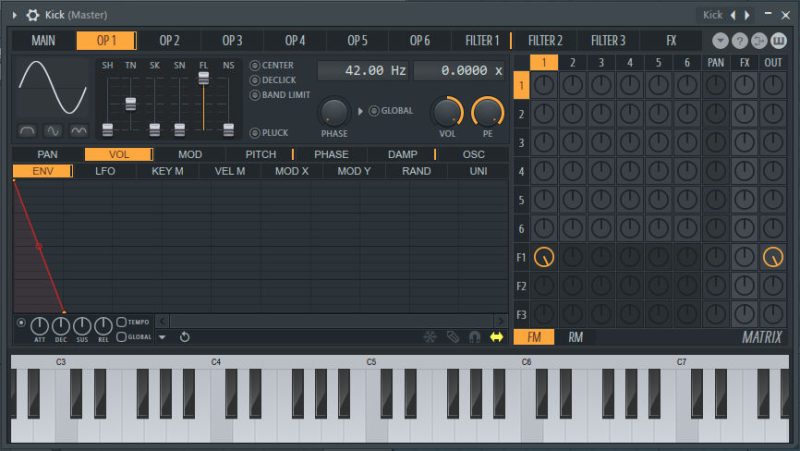Click the envelope tag step icon

453,337
